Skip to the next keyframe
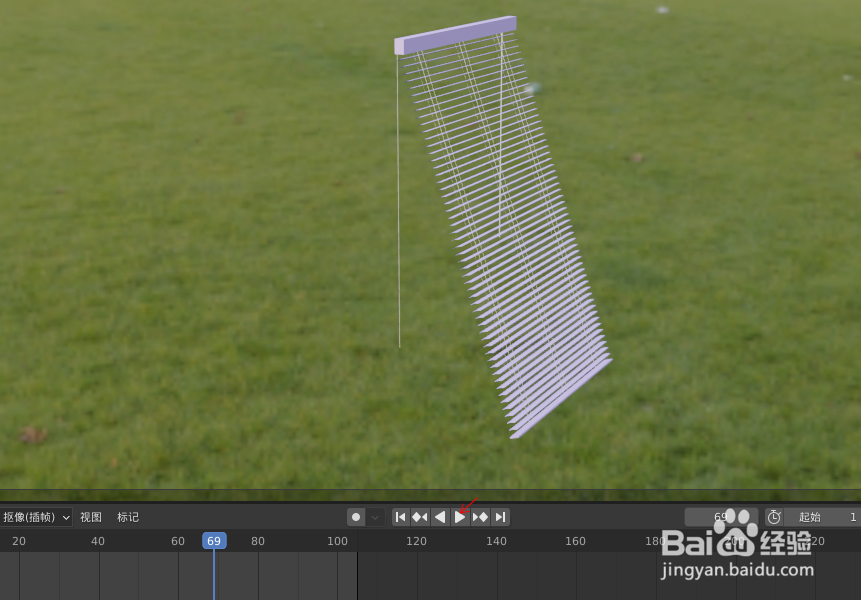This screenshot has height=600, width=861. (x=480, y=517)
